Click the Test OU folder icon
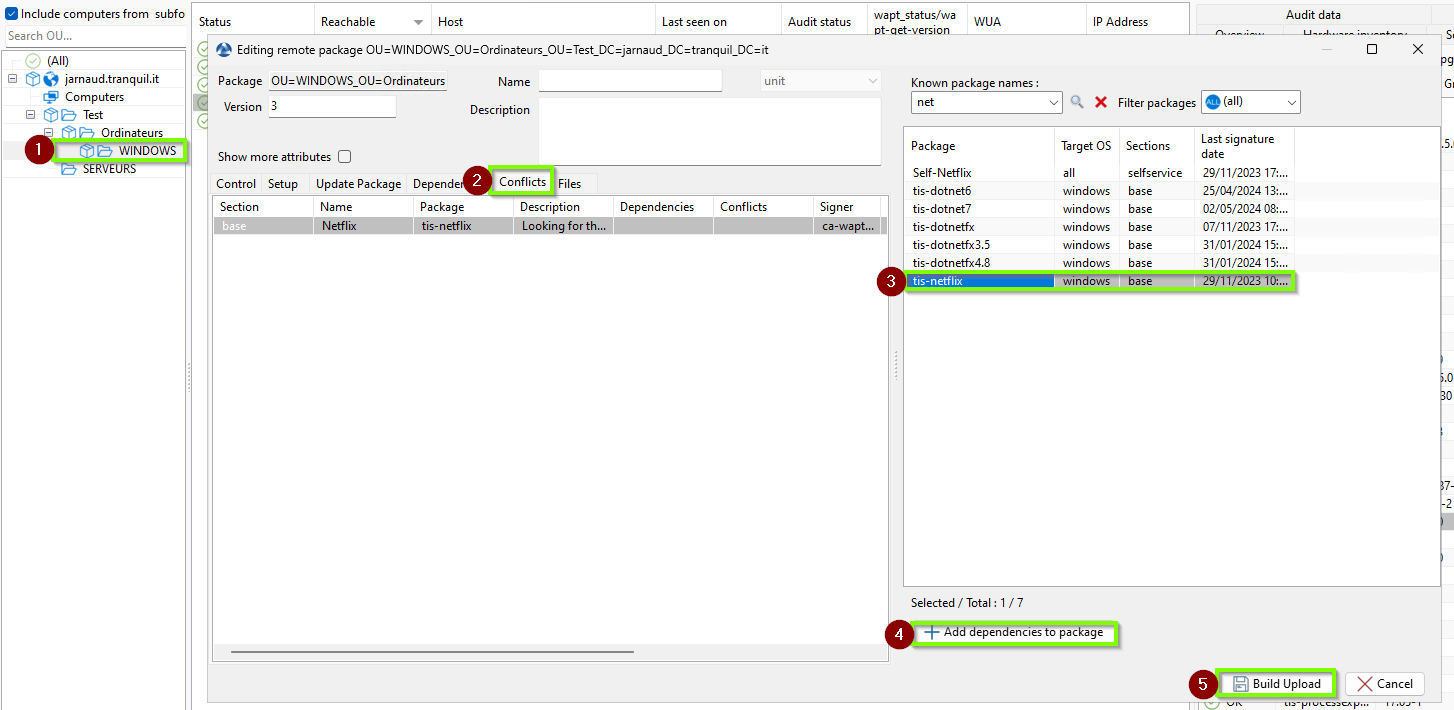Image resolution: width=1454 pixels, height=710 pixels. [x=69, y=115]
